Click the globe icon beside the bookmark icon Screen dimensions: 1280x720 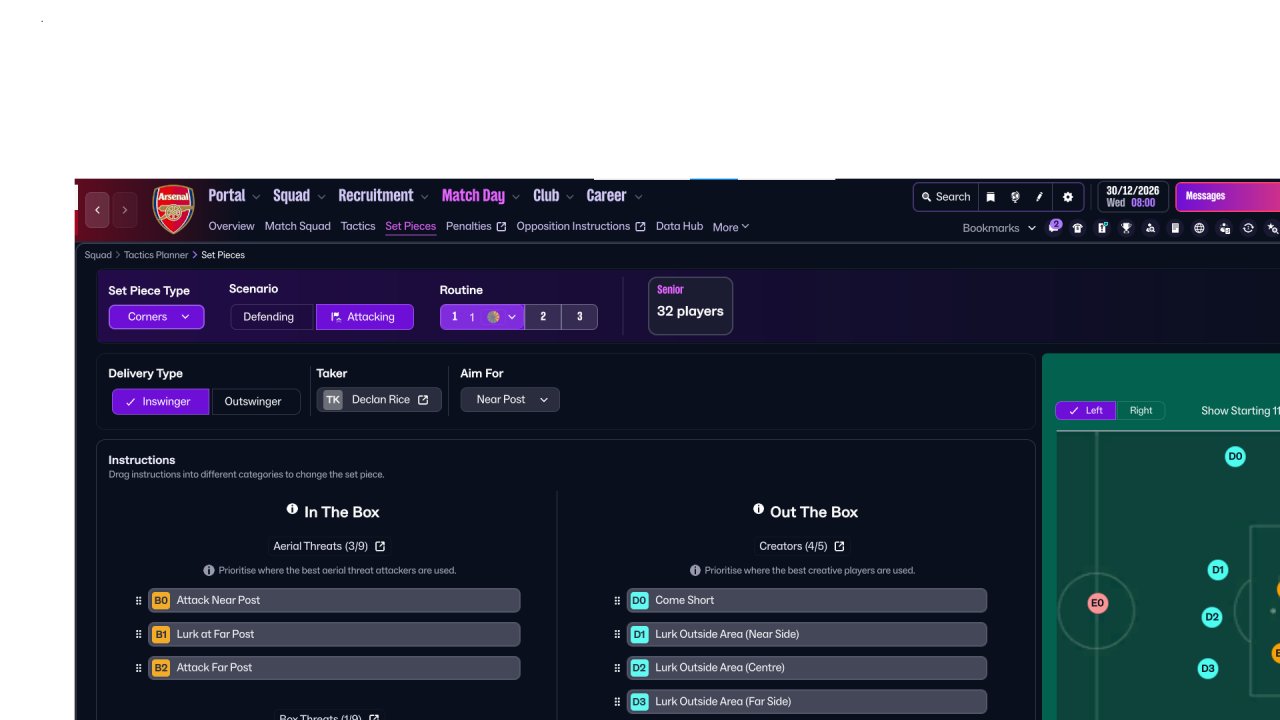pyautogui.click(x=1015, y=197)
